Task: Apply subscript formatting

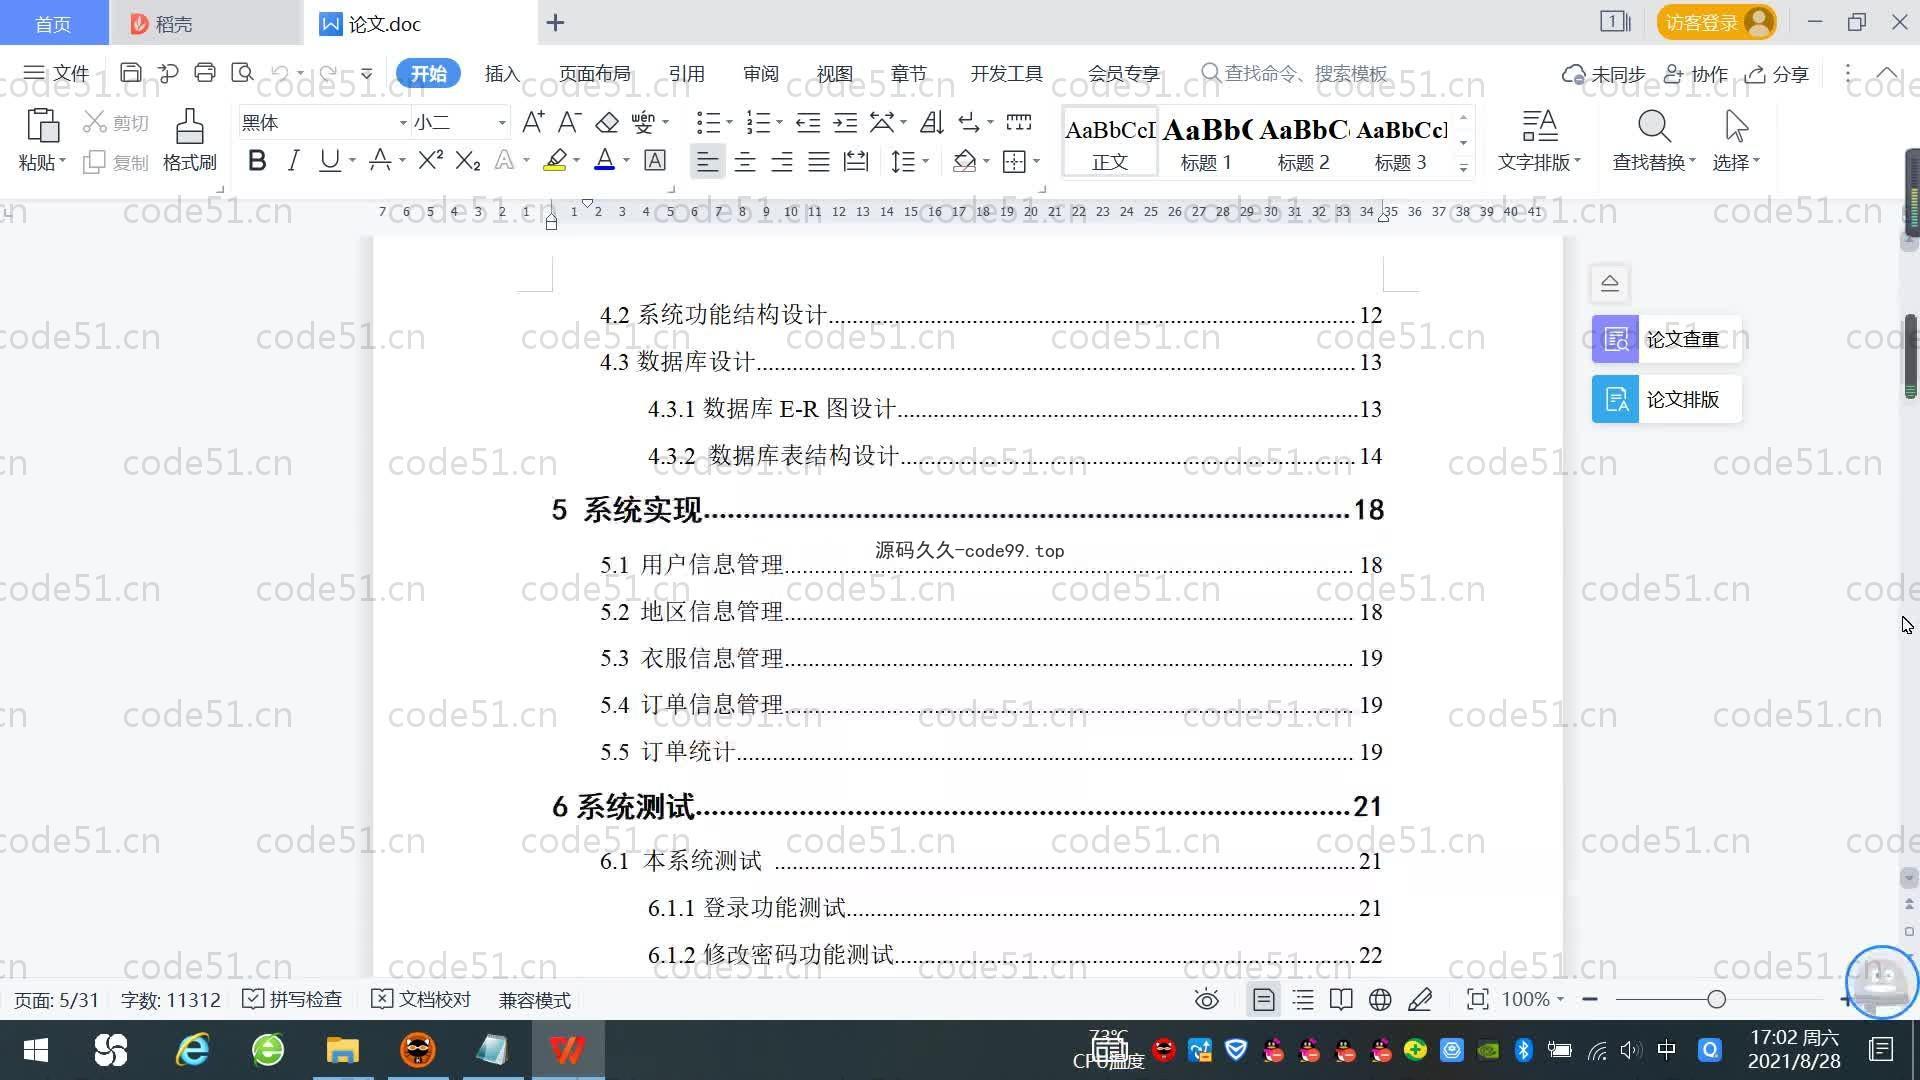Action: tap(468, 161)
